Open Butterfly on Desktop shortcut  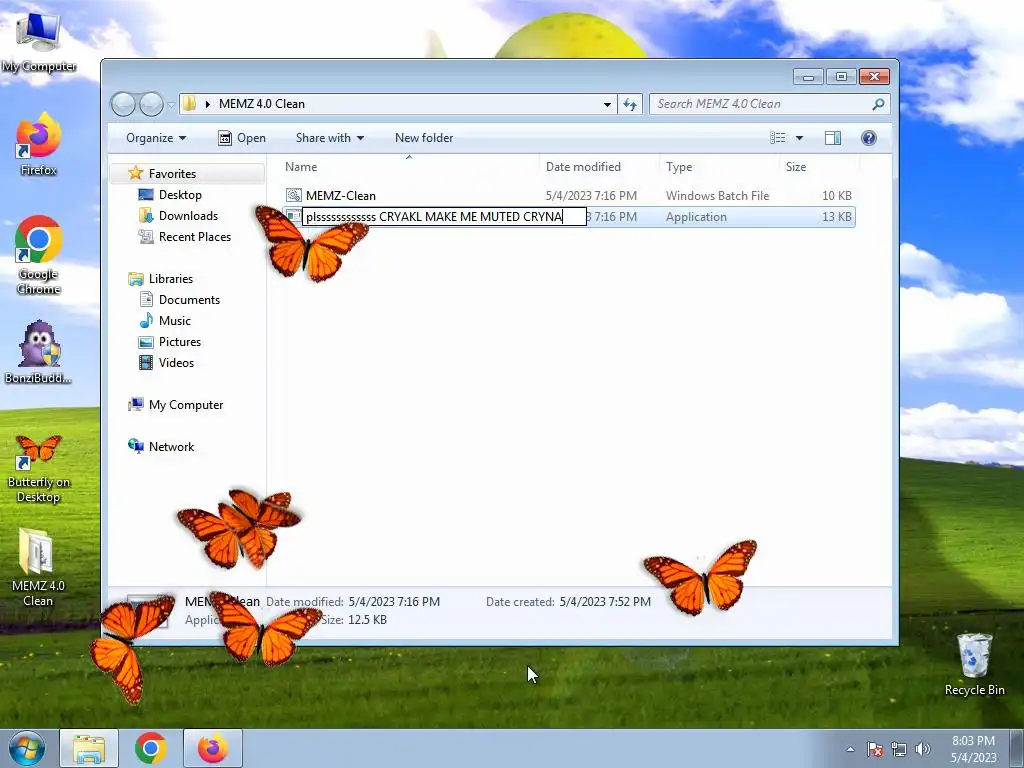click(38, 469)
